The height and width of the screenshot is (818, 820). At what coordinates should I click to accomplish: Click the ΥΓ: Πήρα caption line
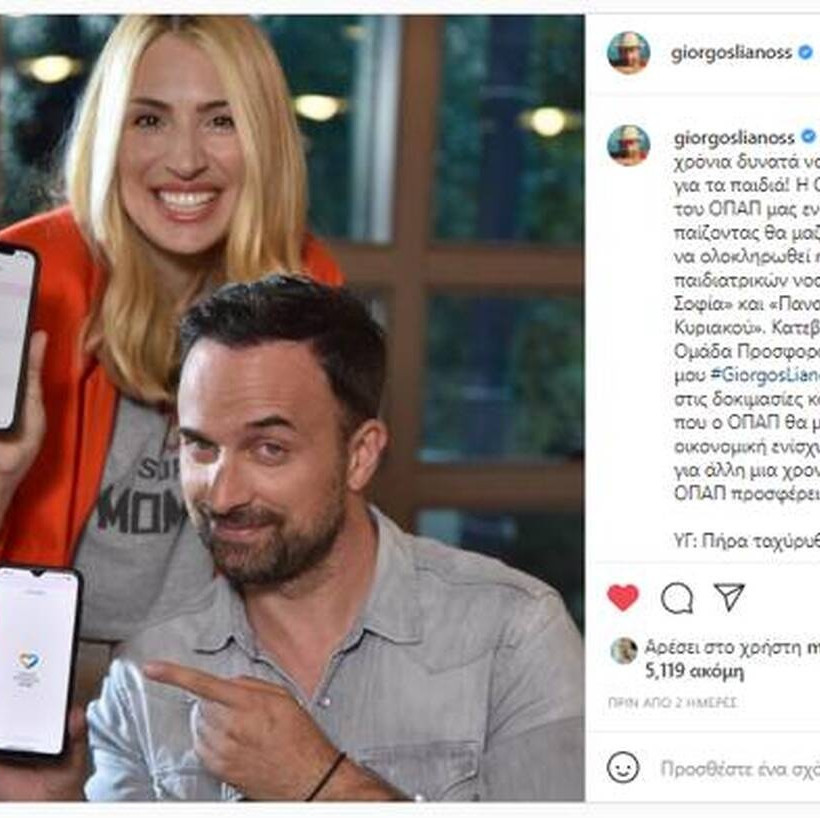(746, 541)
